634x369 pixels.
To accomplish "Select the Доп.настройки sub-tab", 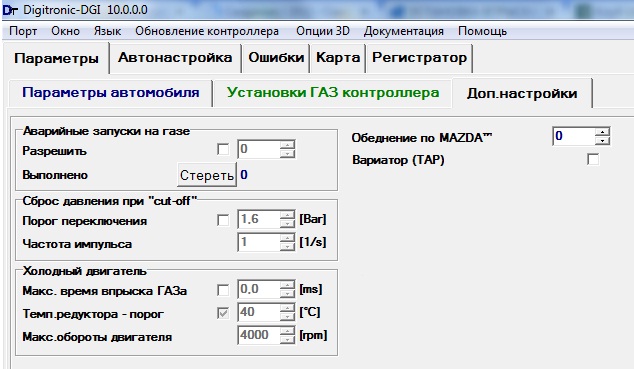I will (x=522, y=93).
